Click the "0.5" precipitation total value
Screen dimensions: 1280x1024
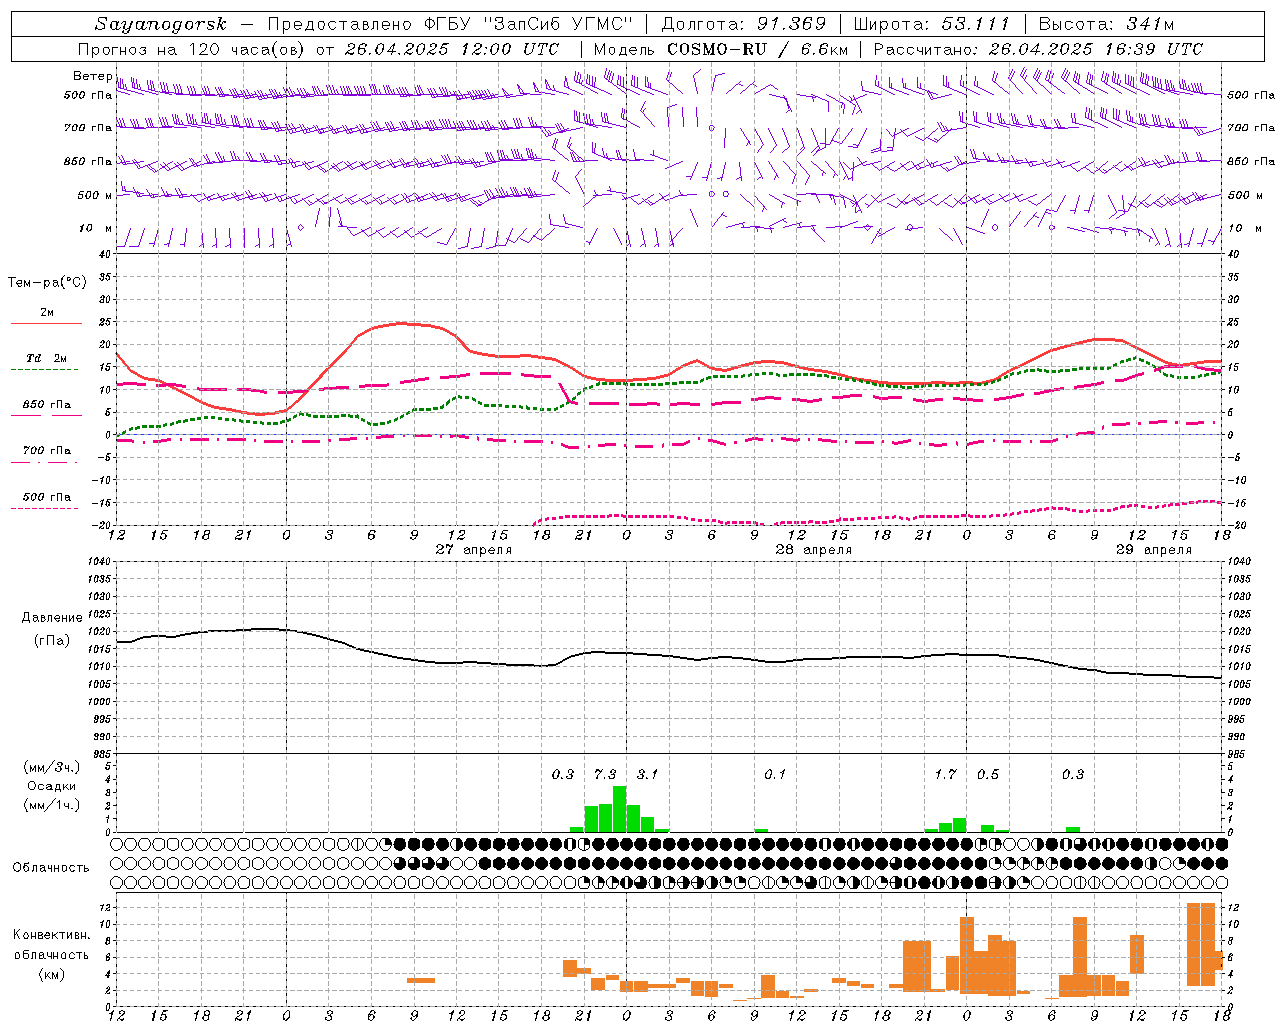tap(988, 774)
